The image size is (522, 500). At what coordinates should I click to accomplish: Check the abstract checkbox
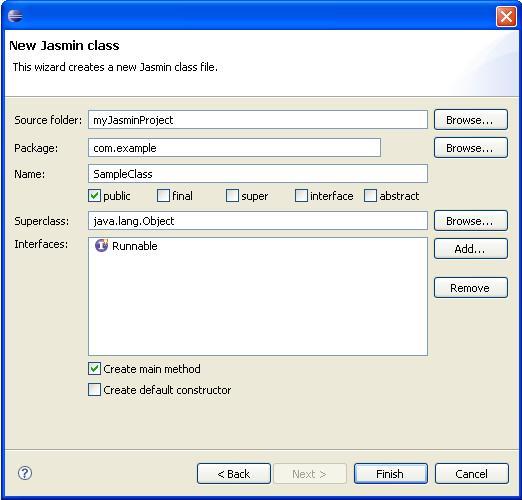click(x=370, y=196)
